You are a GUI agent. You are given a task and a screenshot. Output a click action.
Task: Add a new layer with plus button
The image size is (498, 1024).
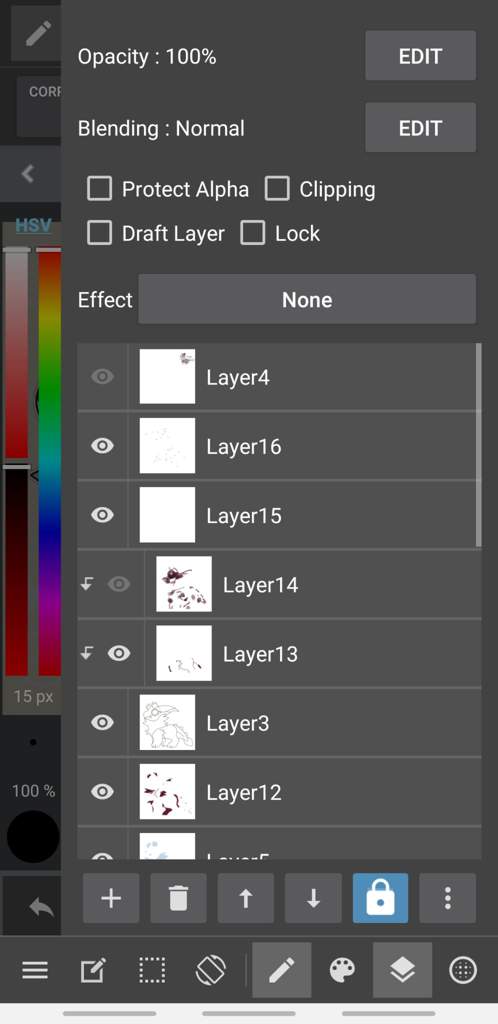111,899
